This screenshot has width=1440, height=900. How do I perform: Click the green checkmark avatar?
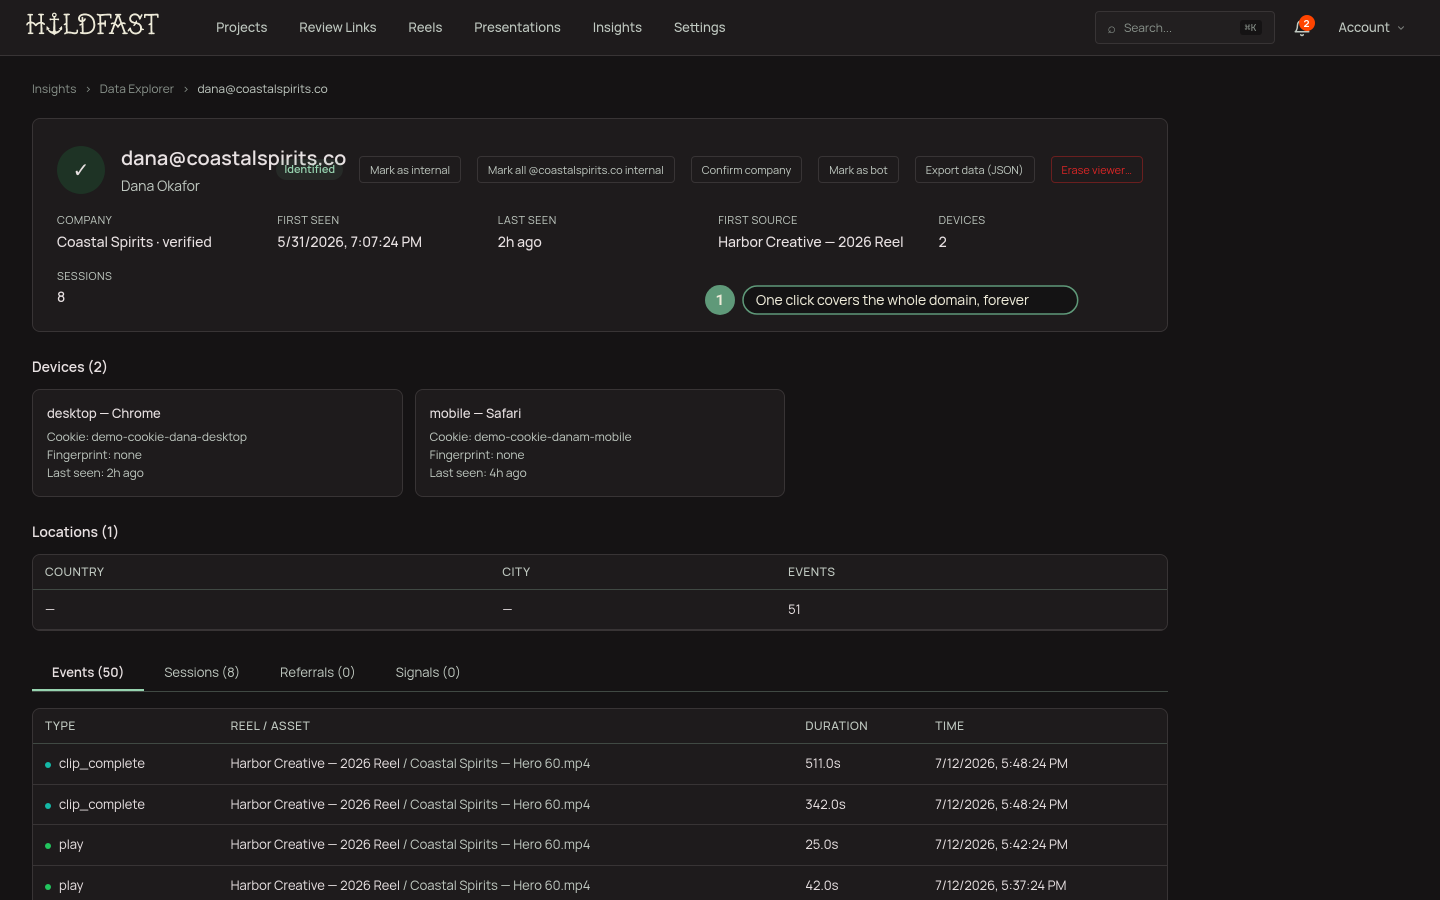tap(81, 170)
